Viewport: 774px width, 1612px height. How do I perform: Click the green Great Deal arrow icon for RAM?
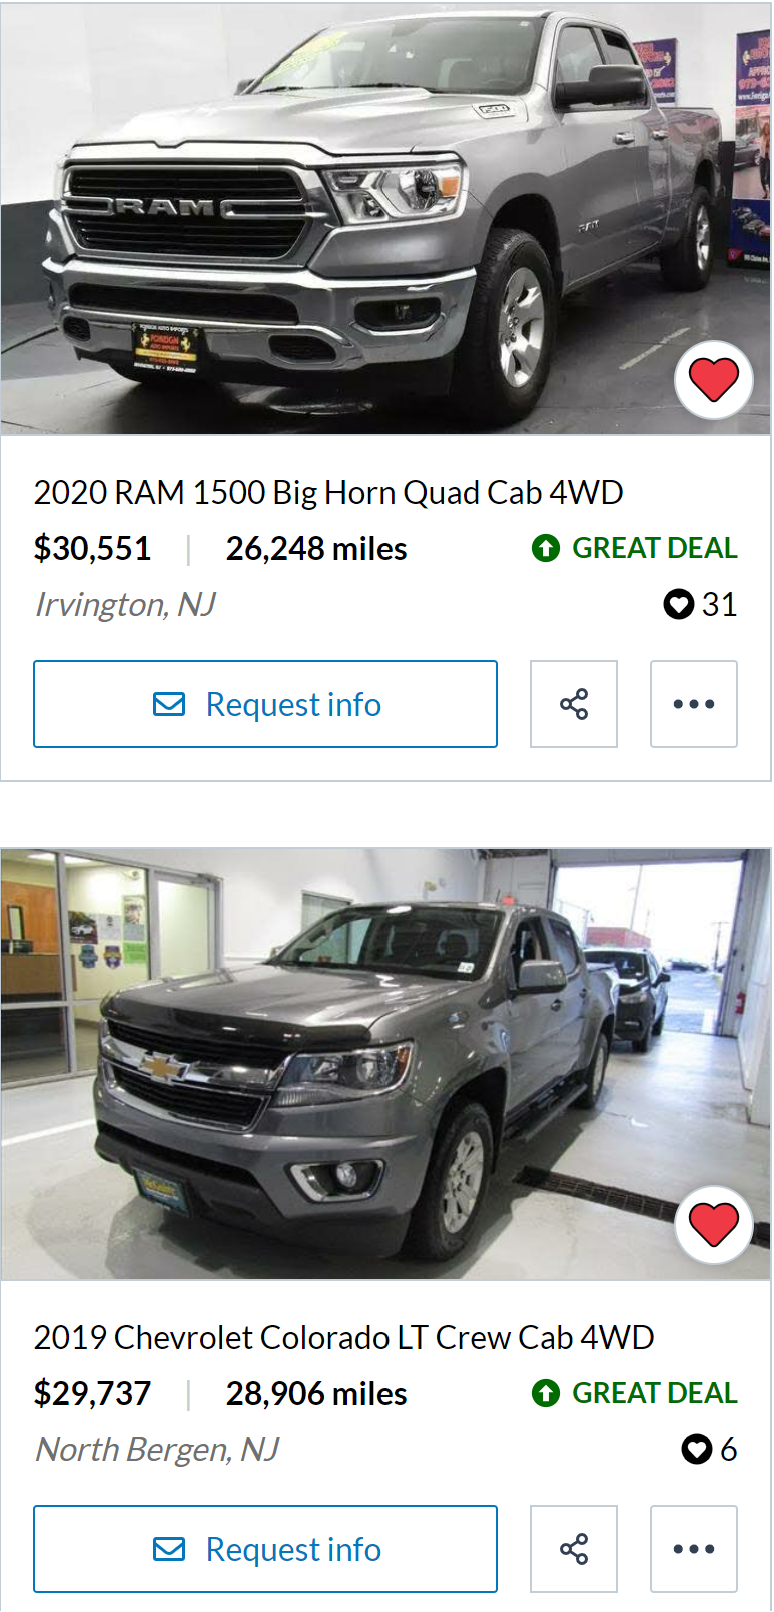546,548
